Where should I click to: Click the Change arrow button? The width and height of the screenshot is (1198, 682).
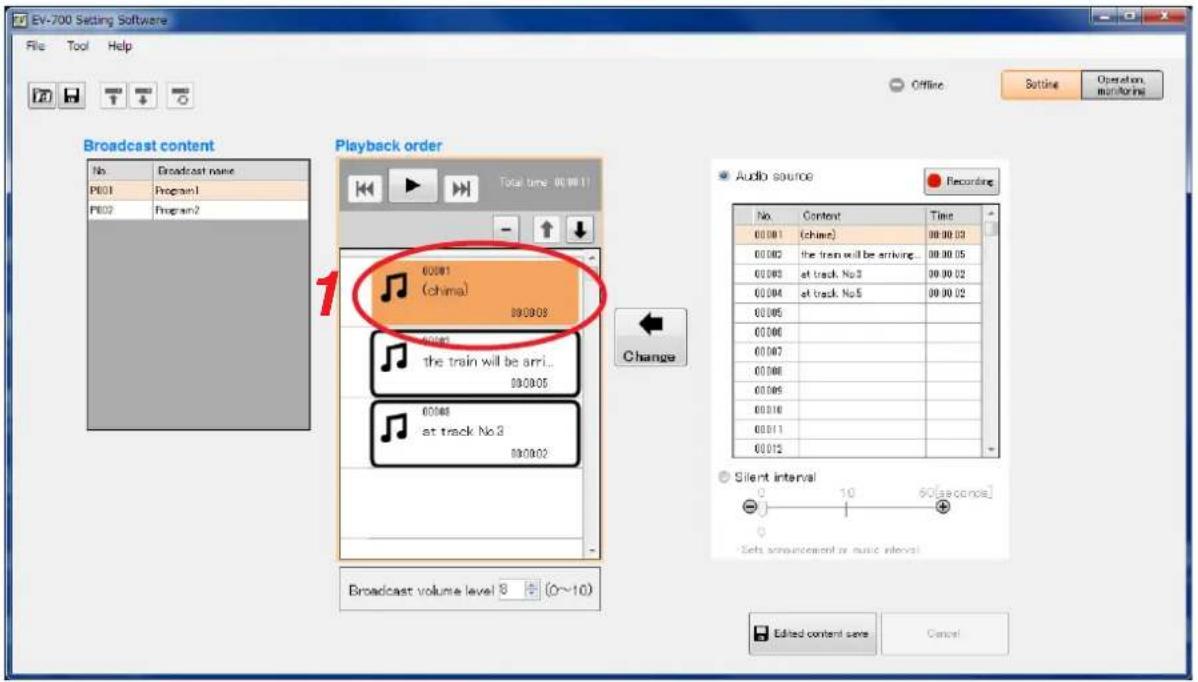click(650, 338)
